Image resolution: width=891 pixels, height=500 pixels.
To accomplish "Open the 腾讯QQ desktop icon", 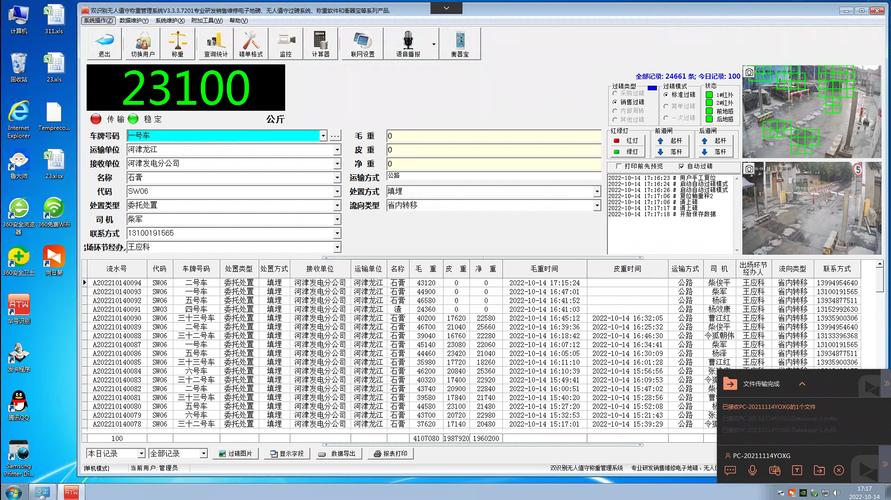I will [x=19, y=406].
